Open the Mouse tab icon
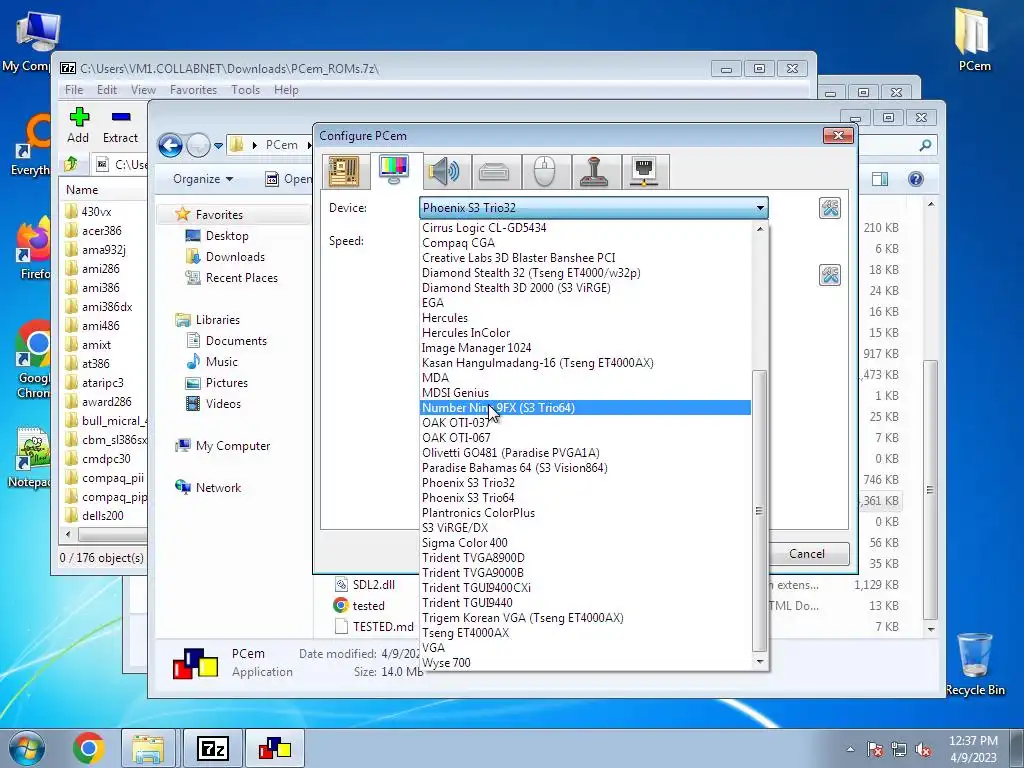 [544, 172]
